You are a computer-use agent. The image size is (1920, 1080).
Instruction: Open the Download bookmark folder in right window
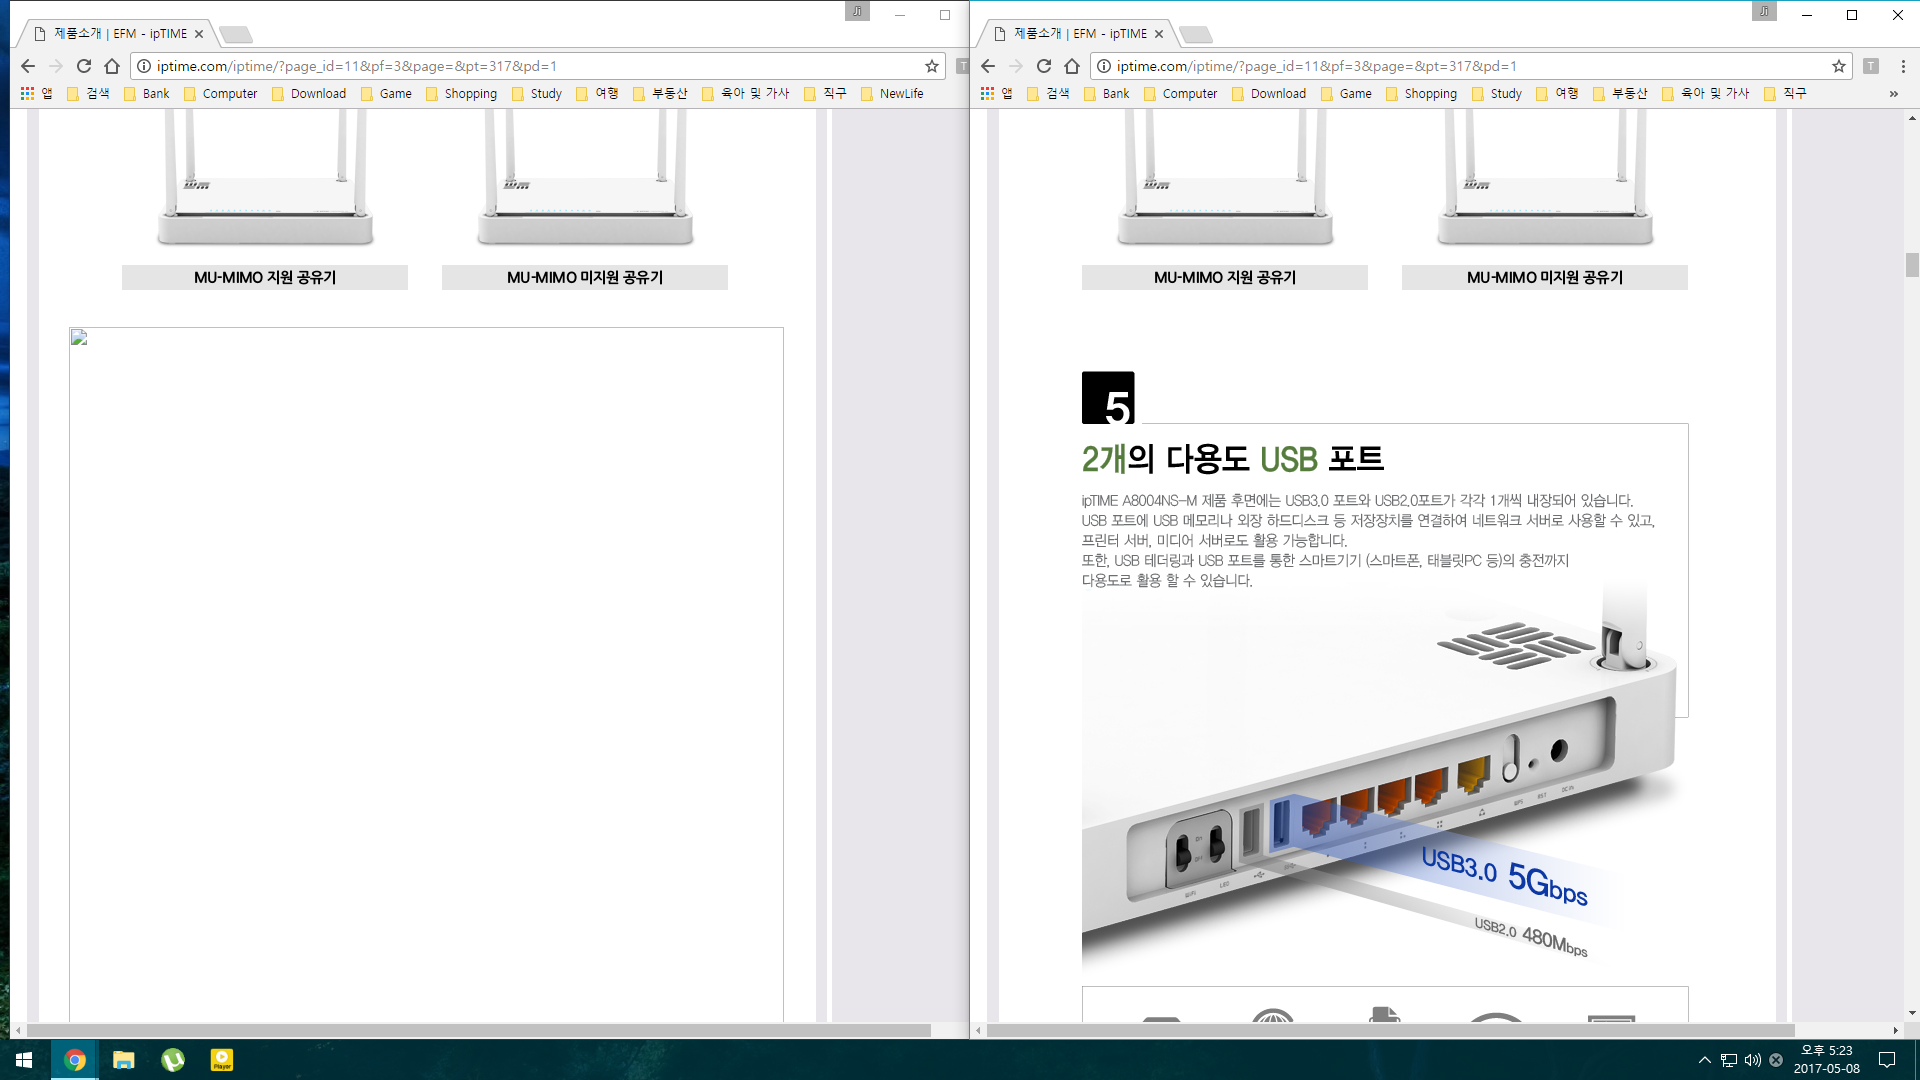[x=1268, y=93]
